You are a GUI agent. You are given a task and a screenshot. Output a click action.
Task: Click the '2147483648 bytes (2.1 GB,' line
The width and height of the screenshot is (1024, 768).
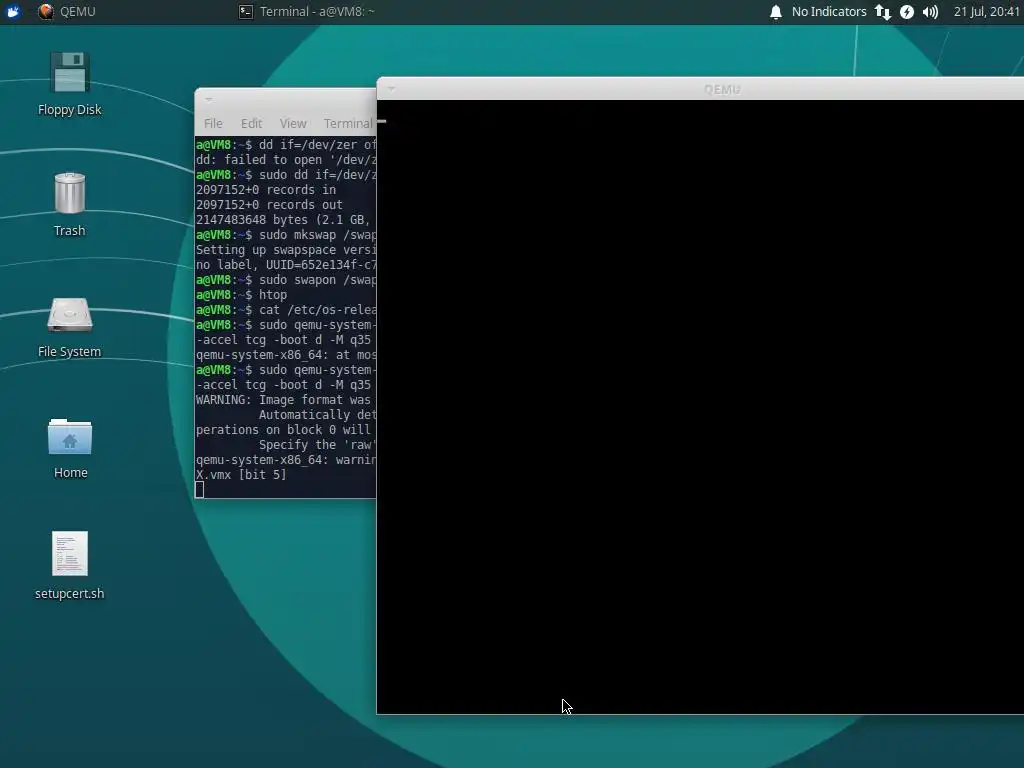pyautogui.click(x=285, y=219)
